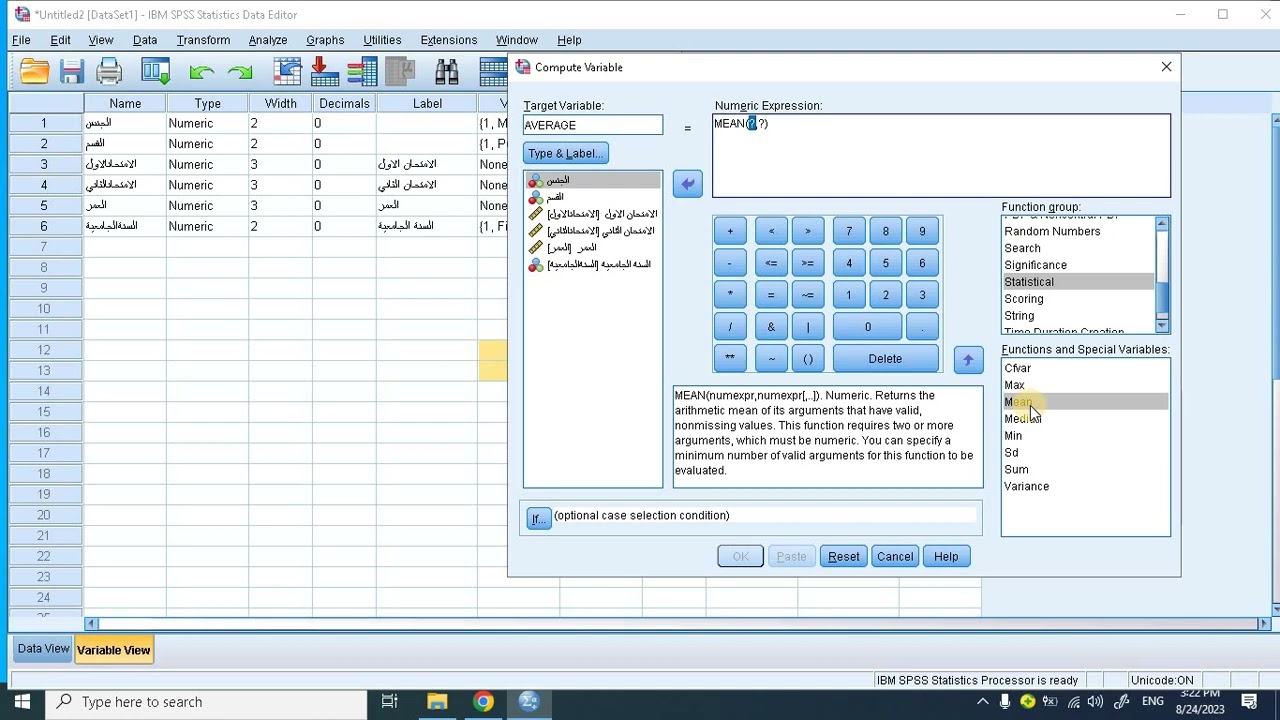This screenshot has width=1280, height=720.
Task: Click the Function group scrollbar up arrow
Action: pos(1162,223)
